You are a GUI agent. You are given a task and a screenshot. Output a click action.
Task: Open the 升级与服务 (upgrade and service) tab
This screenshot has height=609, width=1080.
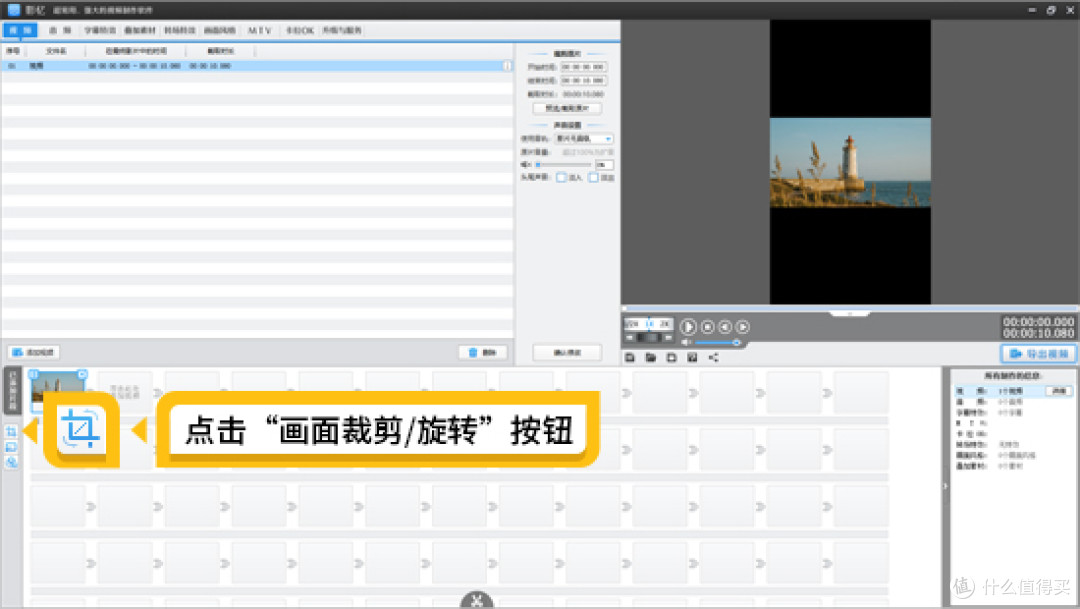[342, 30]
